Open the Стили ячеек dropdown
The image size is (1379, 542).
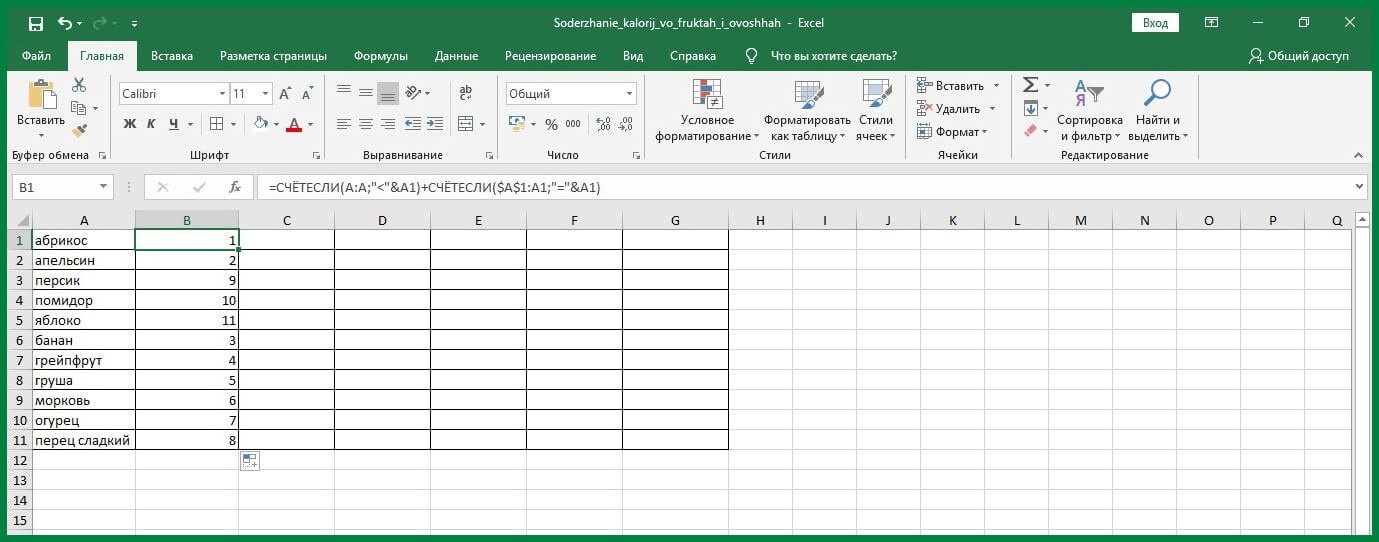875,111
